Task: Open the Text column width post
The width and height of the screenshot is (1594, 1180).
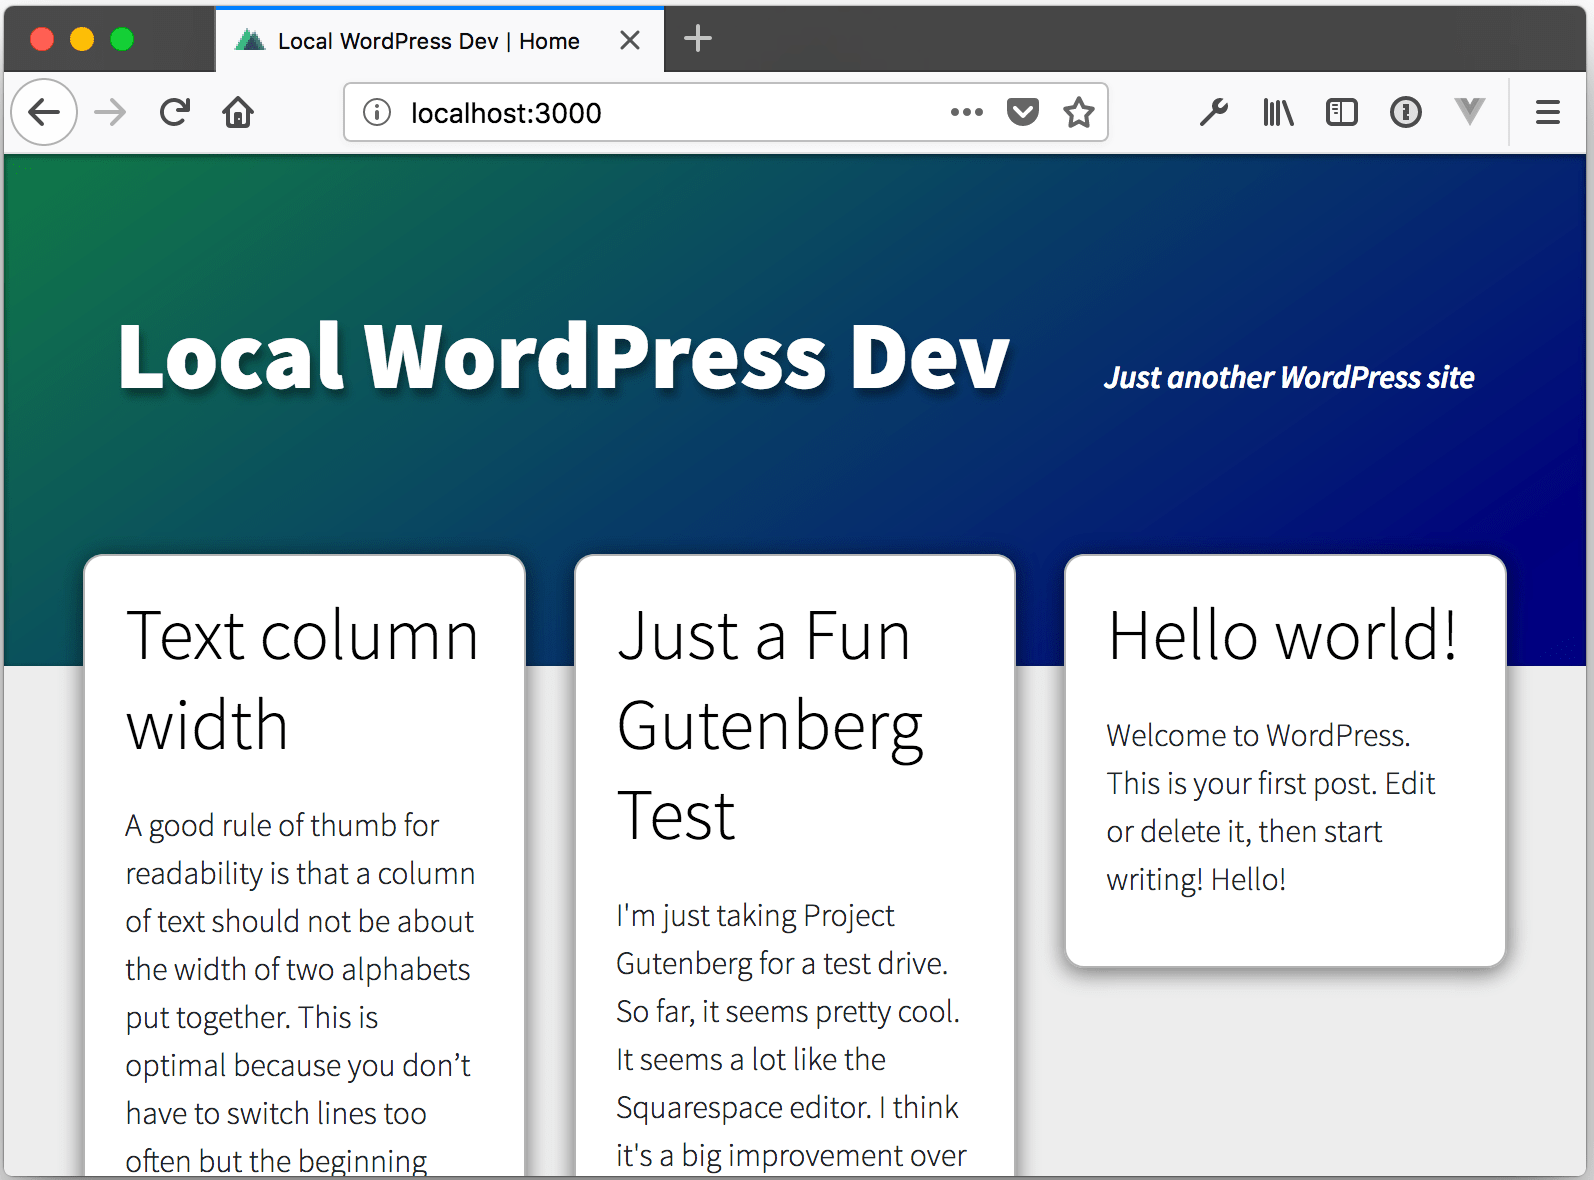Action: click(x=302, y=680)
